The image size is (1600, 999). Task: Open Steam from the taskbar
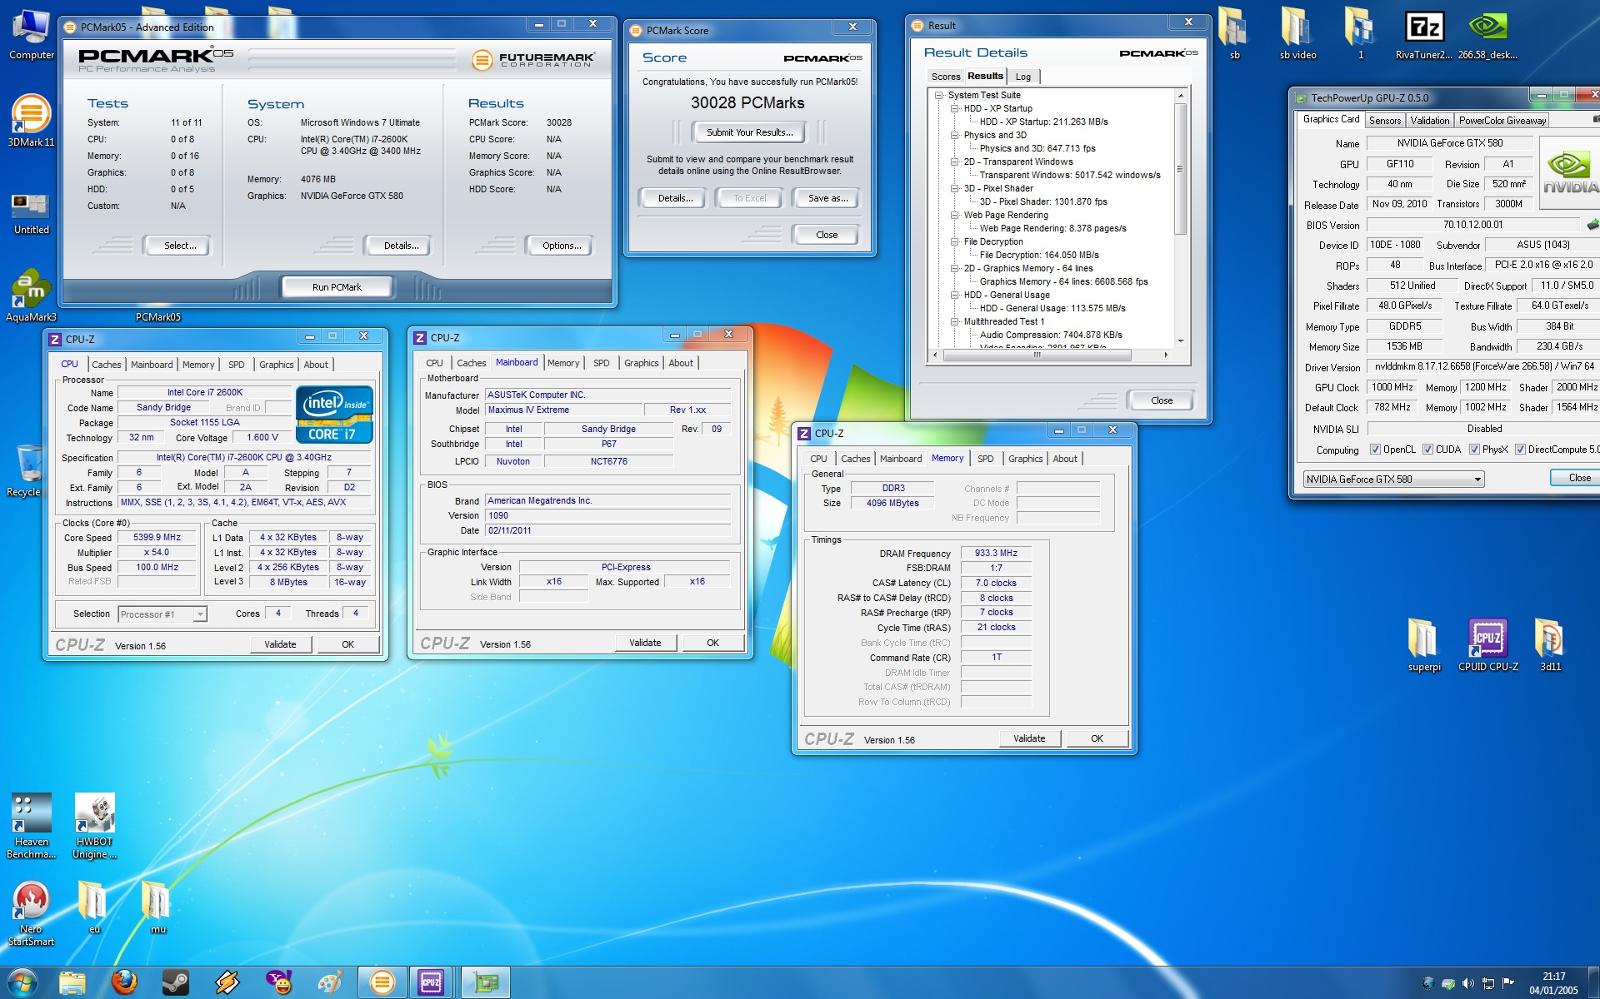pyautogui.click(x=175, y=983)
